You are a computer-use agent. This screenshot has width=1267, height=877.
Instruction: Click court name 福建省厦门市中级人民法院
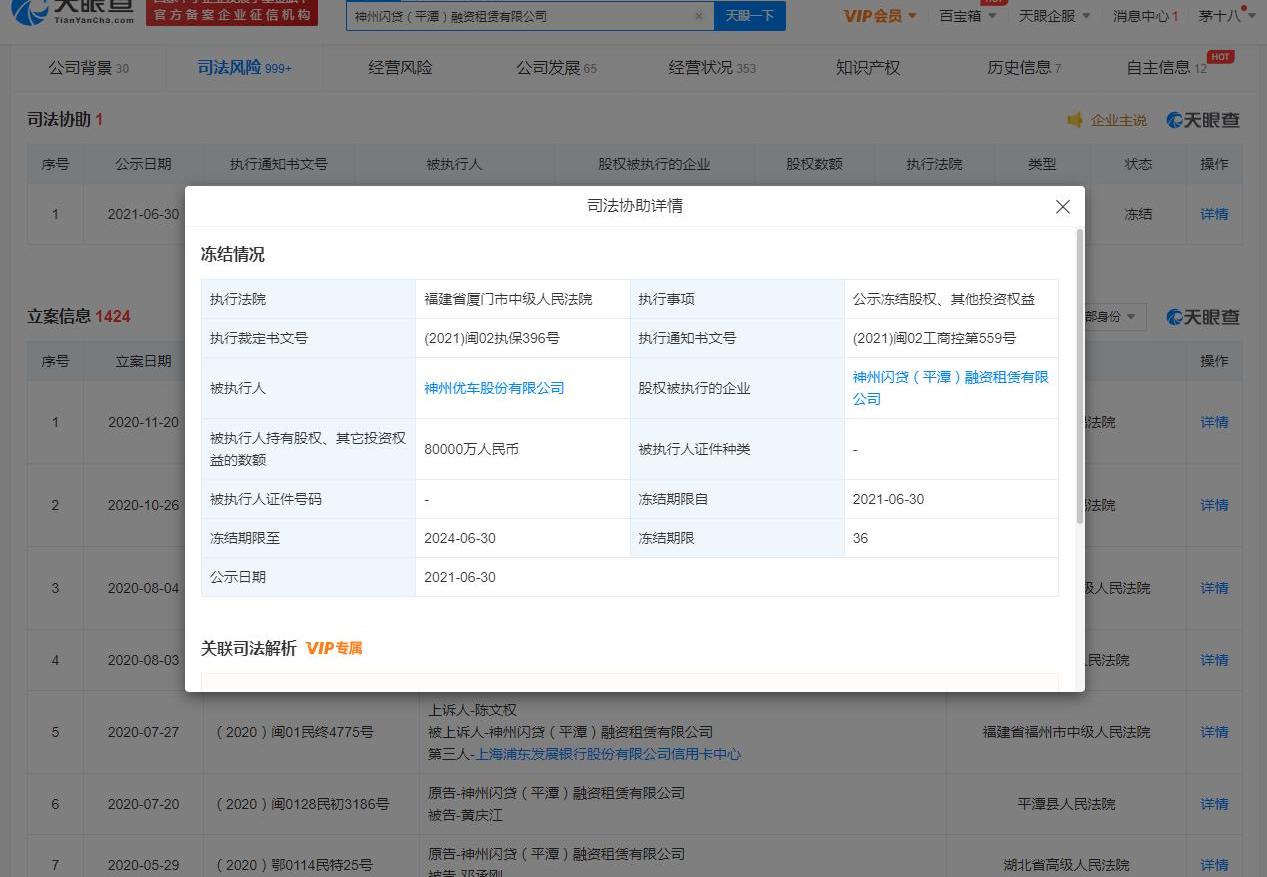click(508, 299)
